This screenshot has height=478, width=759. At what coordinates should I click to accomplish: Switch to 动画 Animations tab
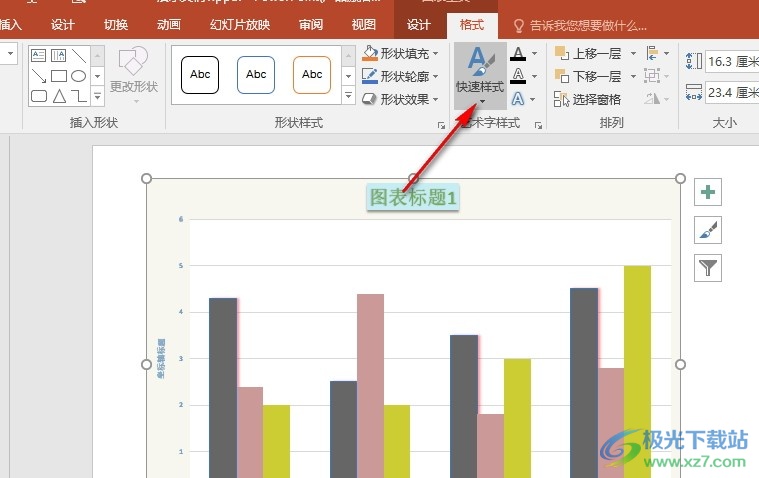coord(168,24)
